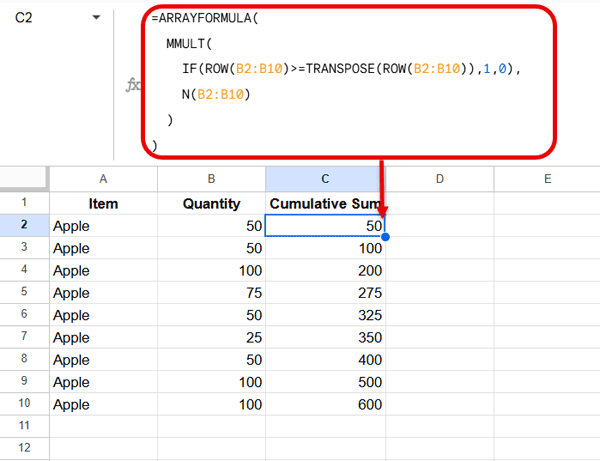Select the cell showing cumulative sum 600

coord(325,403)
